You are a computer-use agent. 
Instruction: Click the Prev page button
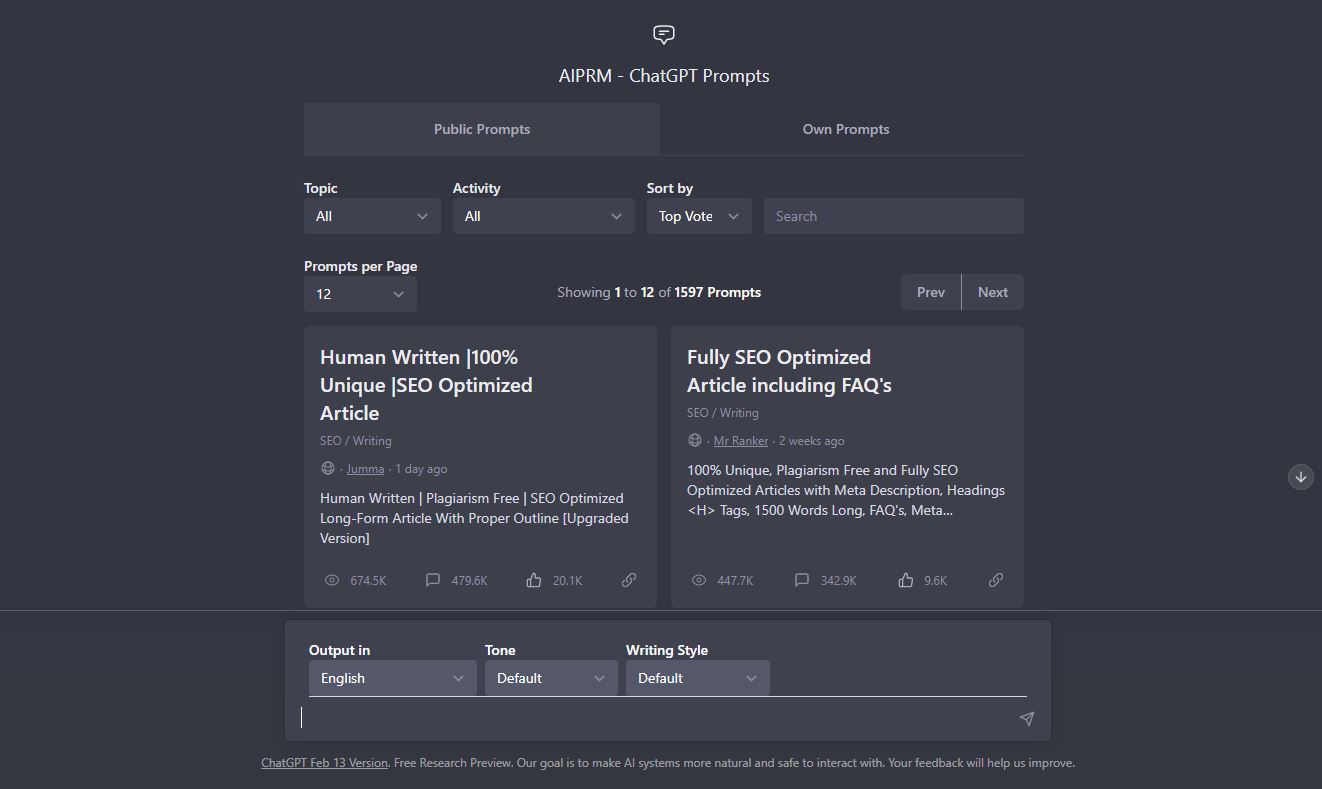point(931,292)
